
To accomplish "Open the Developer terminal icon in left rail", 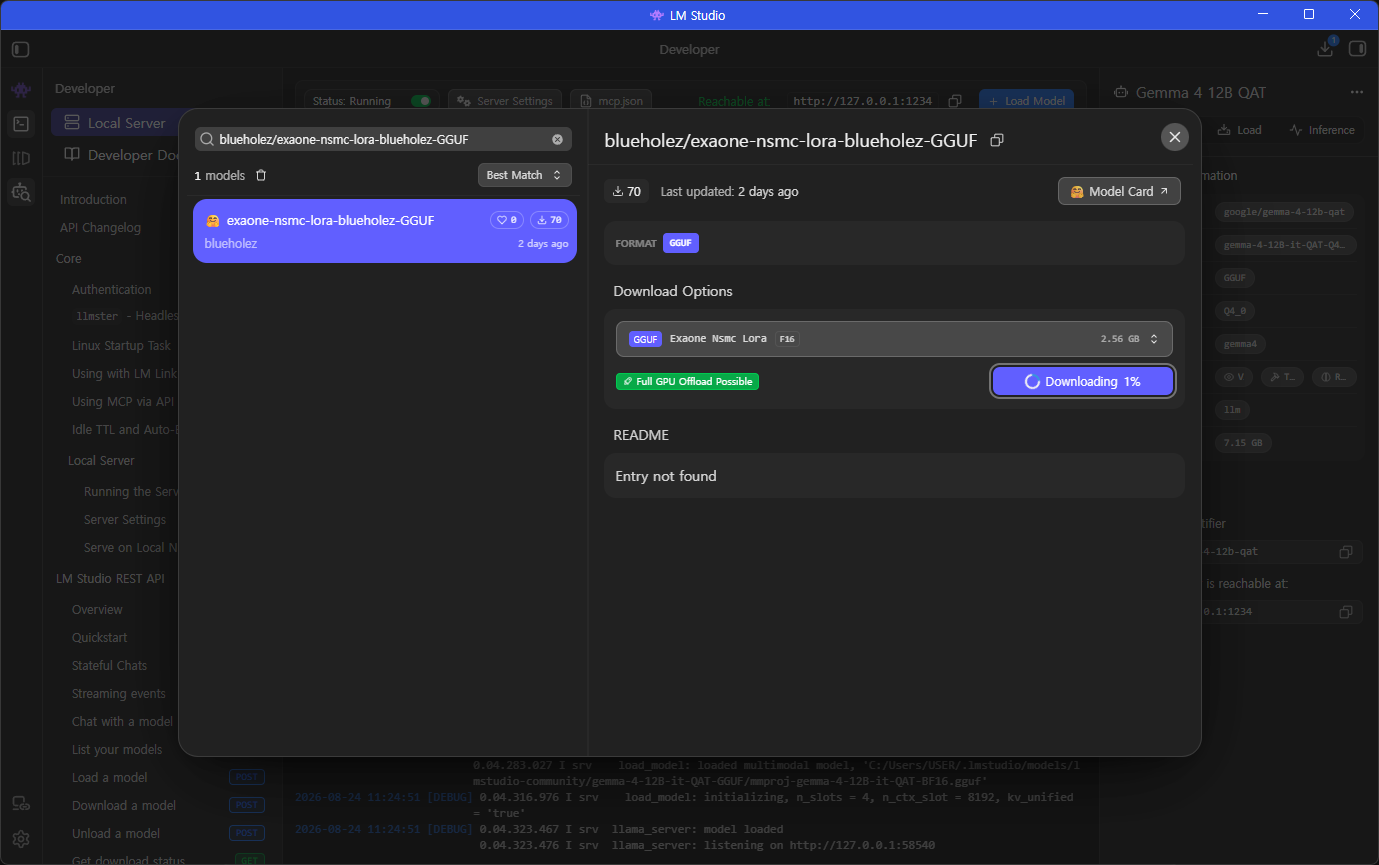I will point(21,124).
